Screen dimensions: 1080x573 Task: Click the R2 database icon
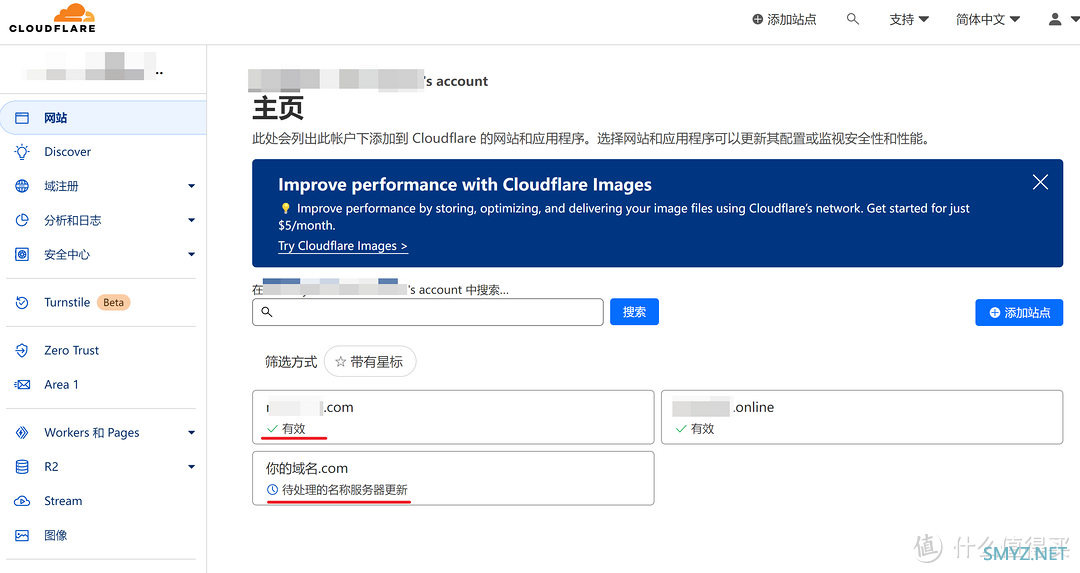click(x=22, y=467)
